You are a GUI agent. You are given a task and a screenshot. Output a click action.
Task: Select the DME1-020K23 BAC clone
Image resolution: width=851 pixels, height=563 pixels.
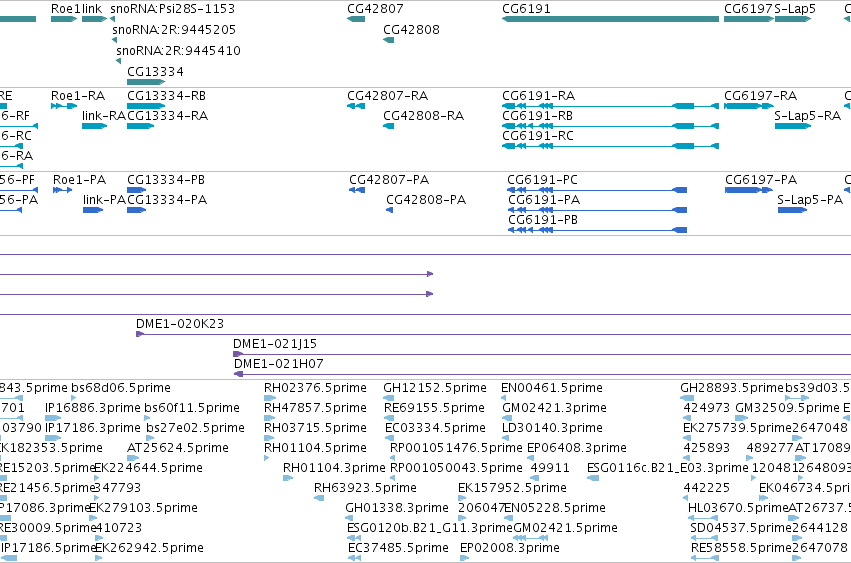(x=493, y=334)
